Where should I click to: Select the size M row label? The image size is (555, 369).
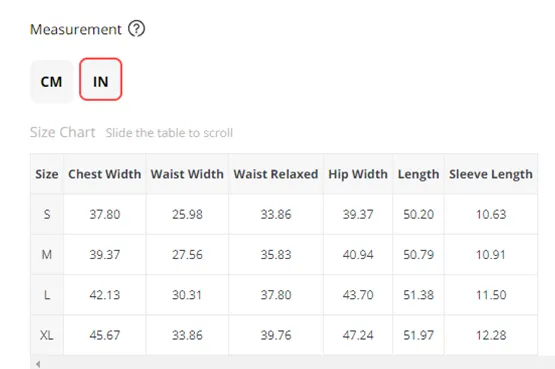47,255
